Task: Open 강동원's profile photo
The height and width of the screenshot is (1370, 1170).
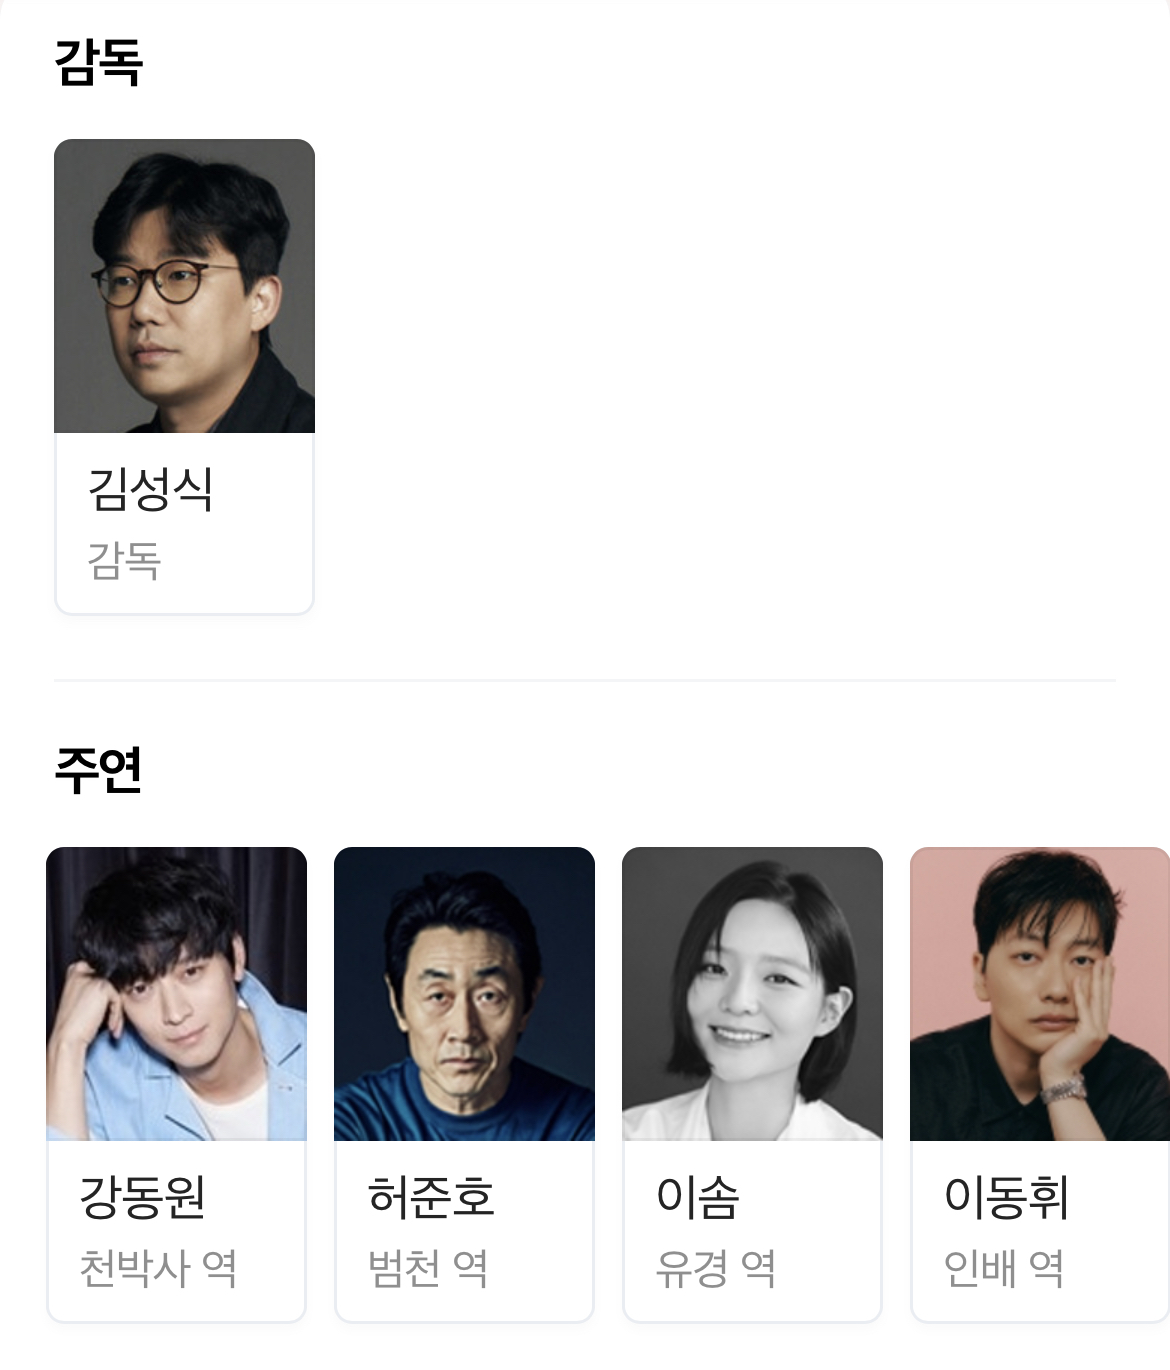Action: [176, 994]
